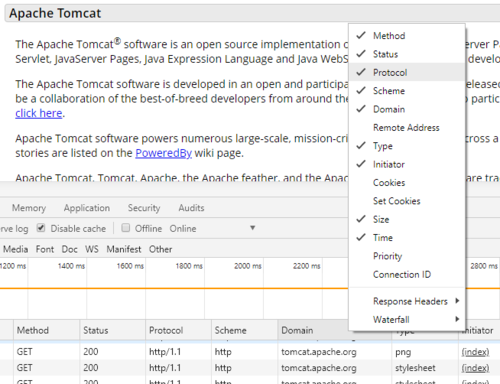Viewport: 500px width, 384px height.
Task: Open the Audits tab
Action: click(x=191, y=208)
